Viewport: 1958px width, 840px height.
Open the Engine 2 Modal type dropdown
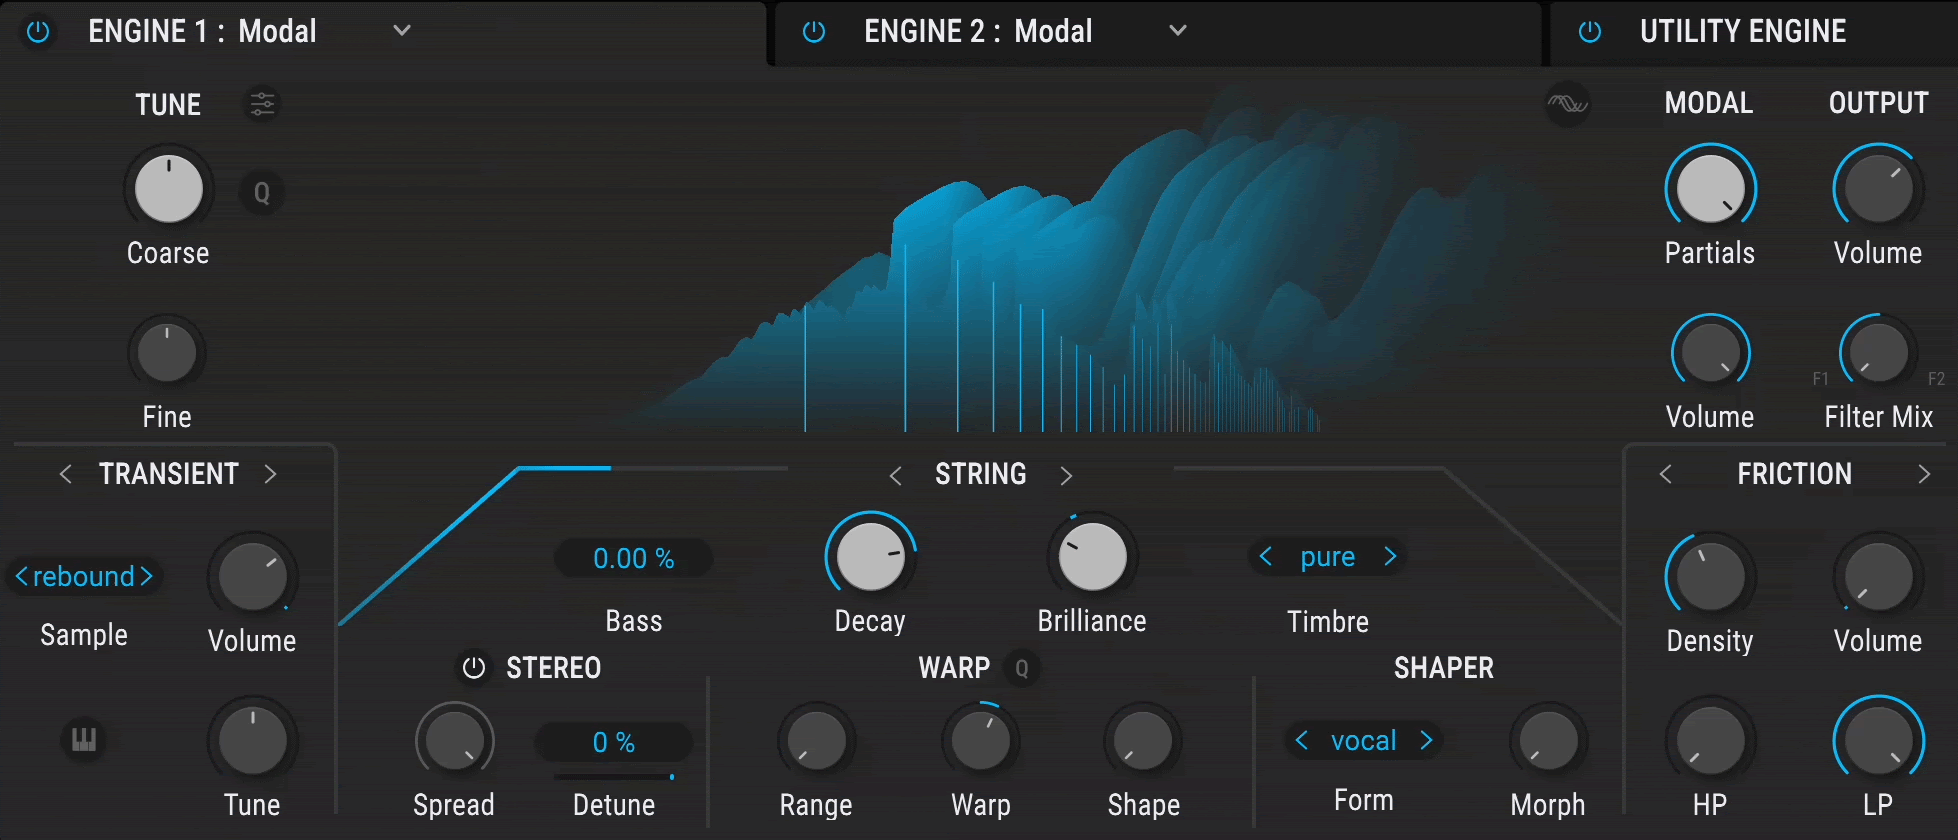click(1178, 31)
